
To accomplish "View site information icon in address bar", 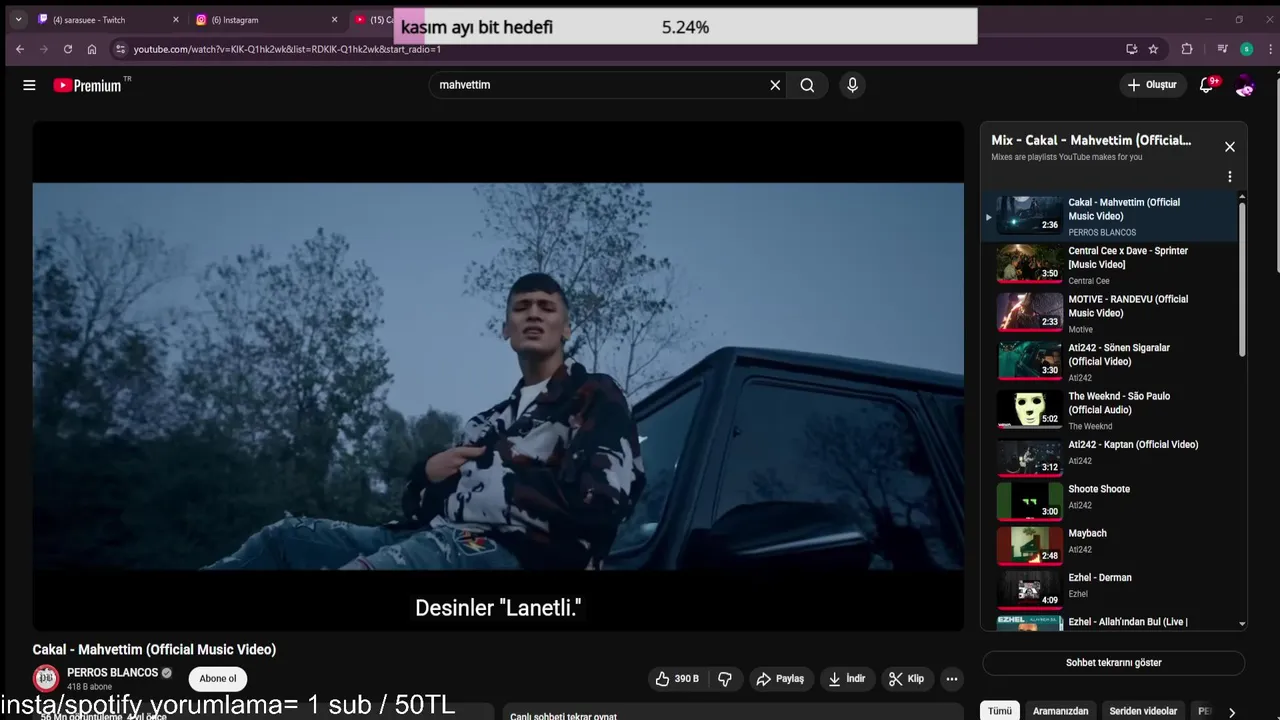I will click(120, 49).
